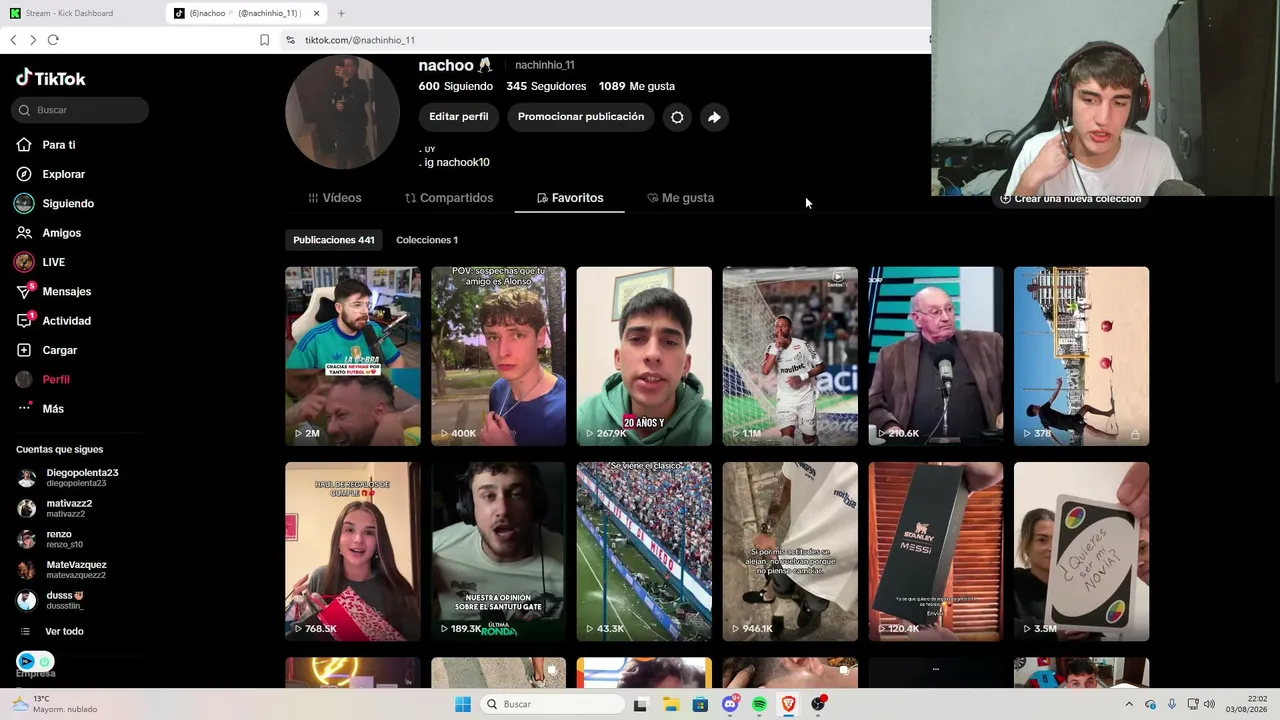
Task: Click Editar perfil button
Action: point(459,117)
